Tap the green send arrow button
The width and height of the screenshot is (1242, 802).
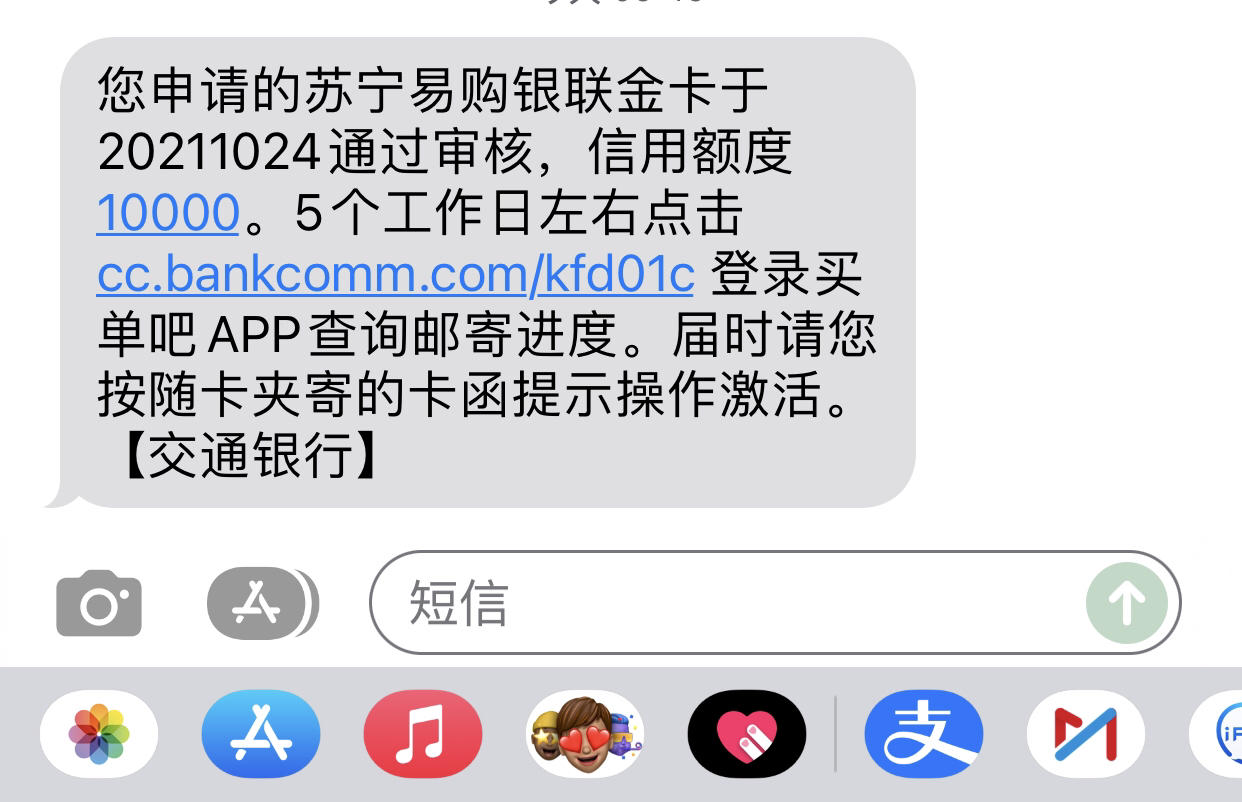click(x=1127, y=602)
